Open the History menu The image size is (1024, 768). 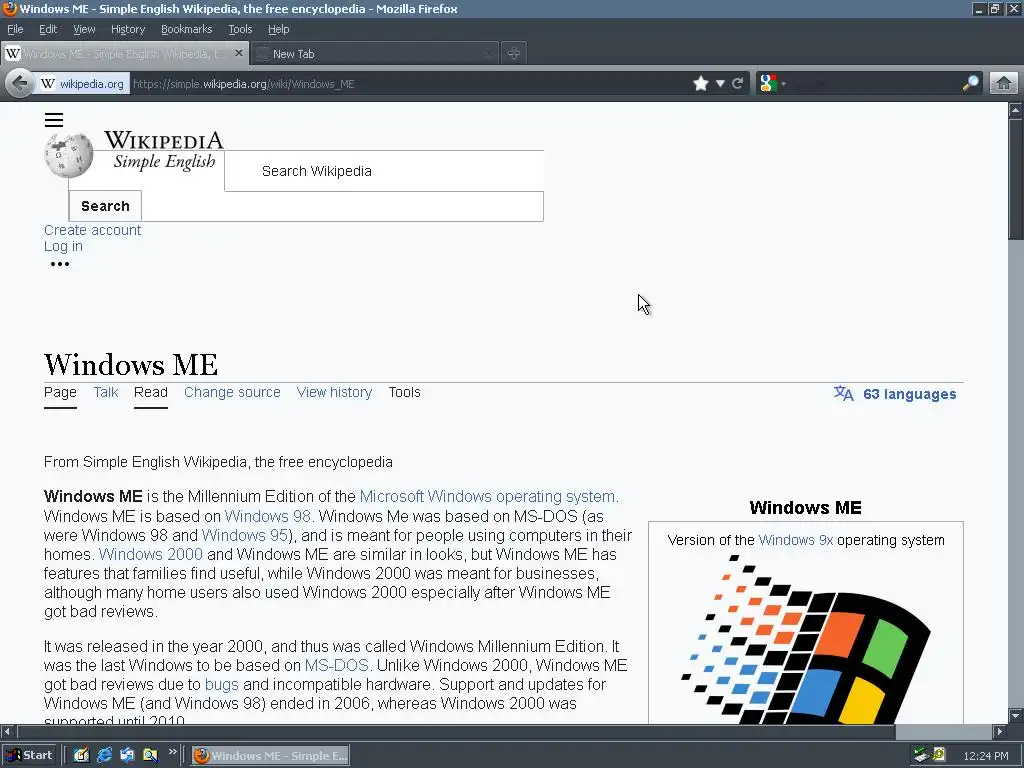(127, 29)
